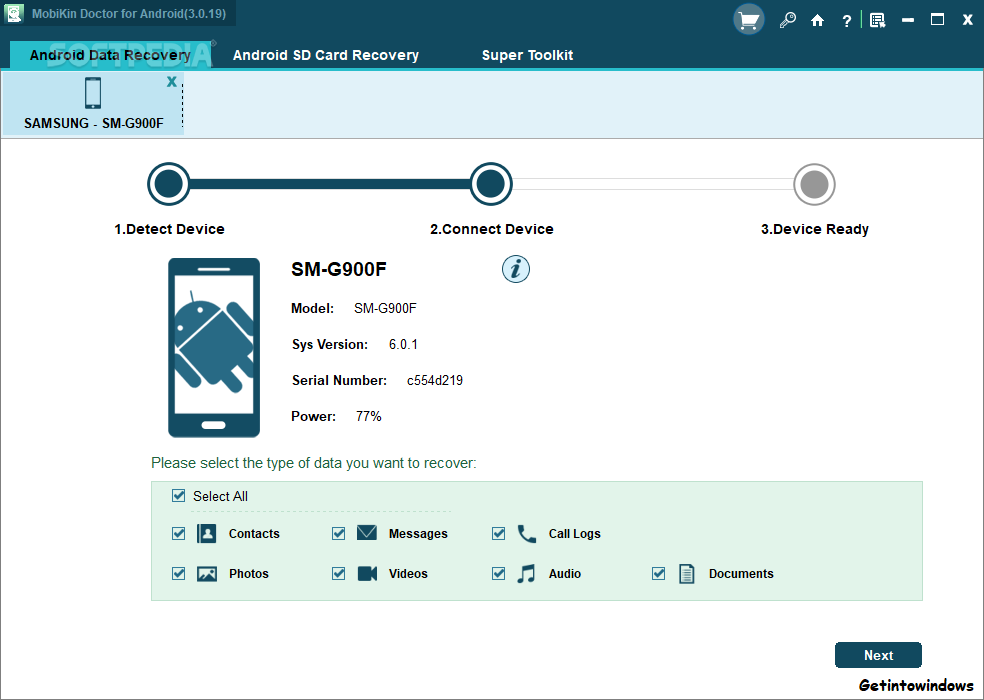Click the Contacts person icon
This screenshot has width=984, height=700.
[206, 534]
